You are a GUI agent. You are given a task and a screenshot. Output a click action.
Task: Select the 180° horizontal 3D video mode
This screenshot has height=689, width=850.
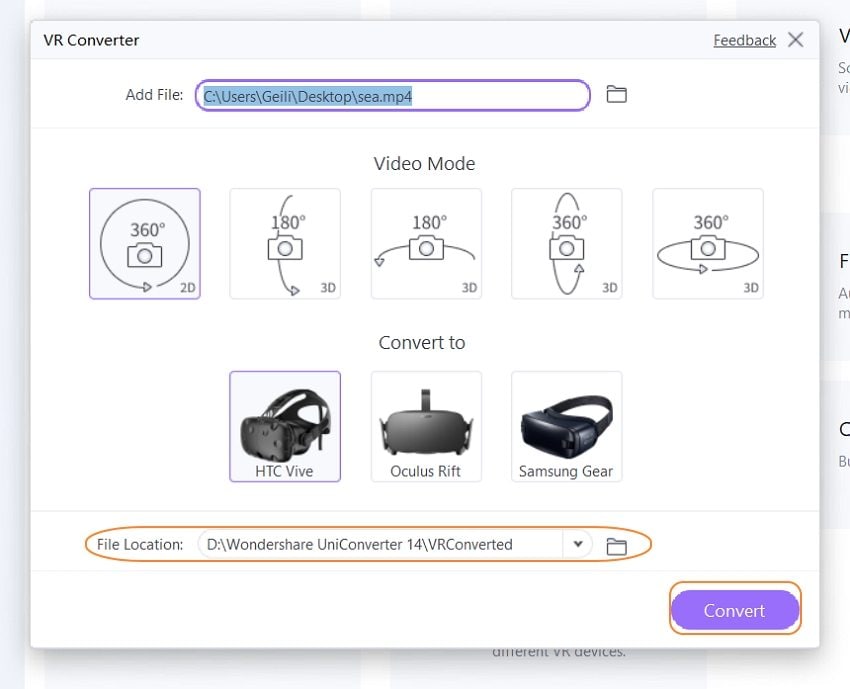click(426, 243)
